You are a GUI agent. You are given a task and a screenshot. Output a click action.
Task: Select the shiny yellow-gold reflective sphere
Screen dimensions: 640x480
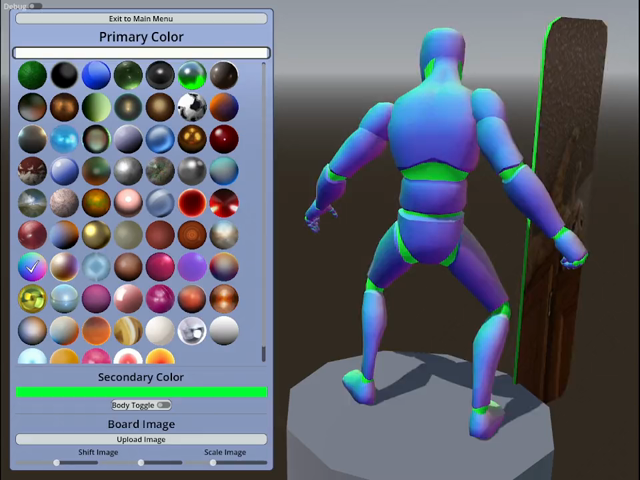(x=32, y=298)
